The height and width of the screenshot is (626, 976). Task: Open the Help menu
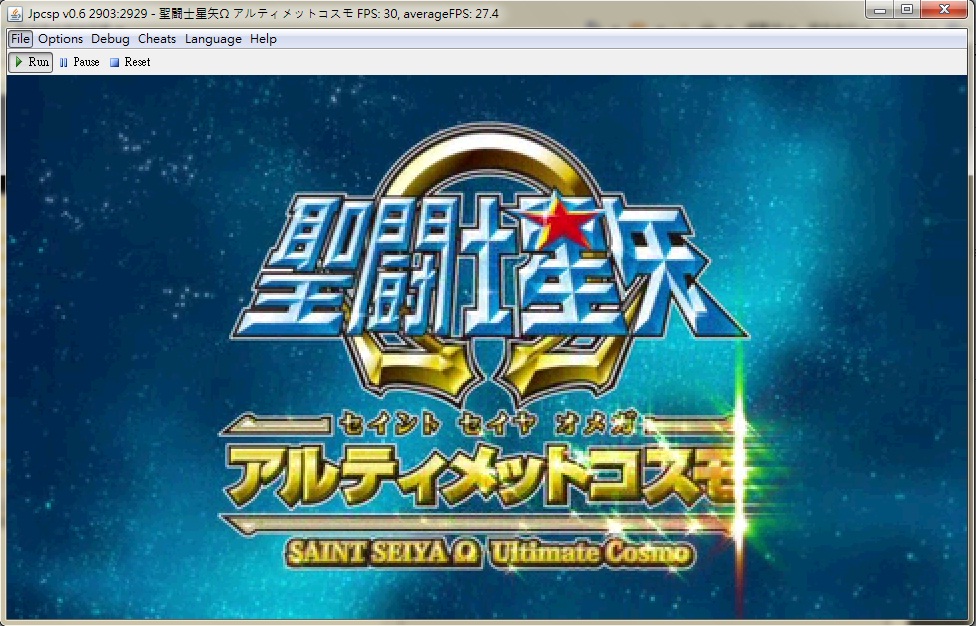pos(263,39)
